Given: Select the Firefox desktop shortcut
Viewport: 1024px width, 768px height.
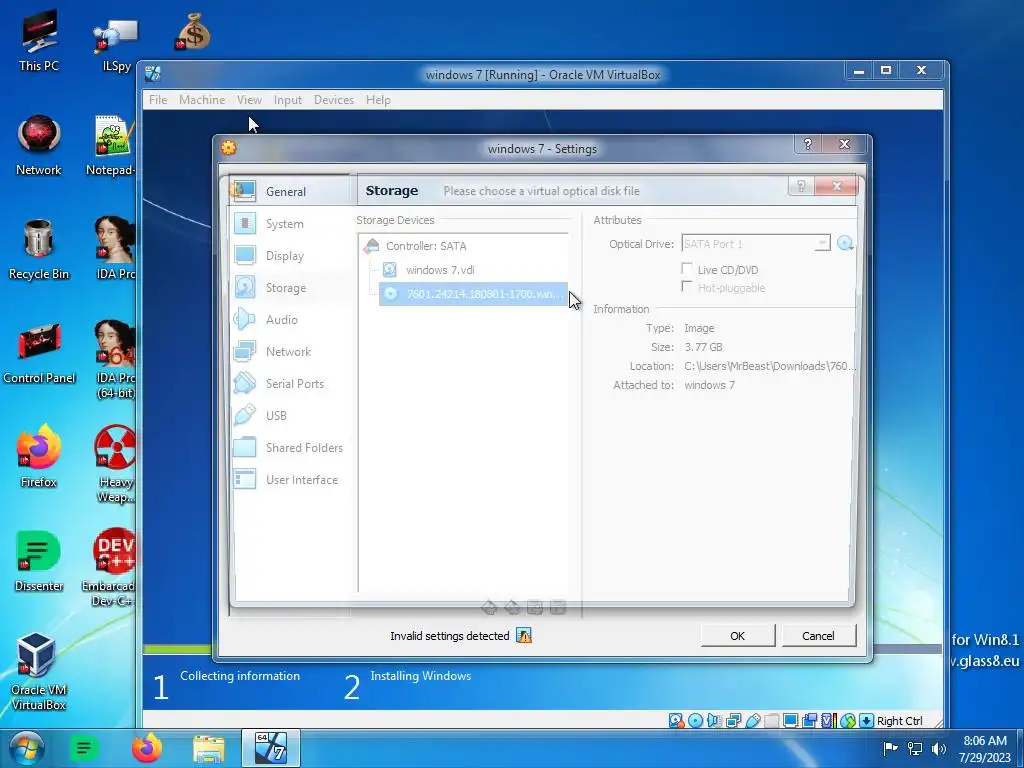Looking at the screenshot, I should pos(39,457).
